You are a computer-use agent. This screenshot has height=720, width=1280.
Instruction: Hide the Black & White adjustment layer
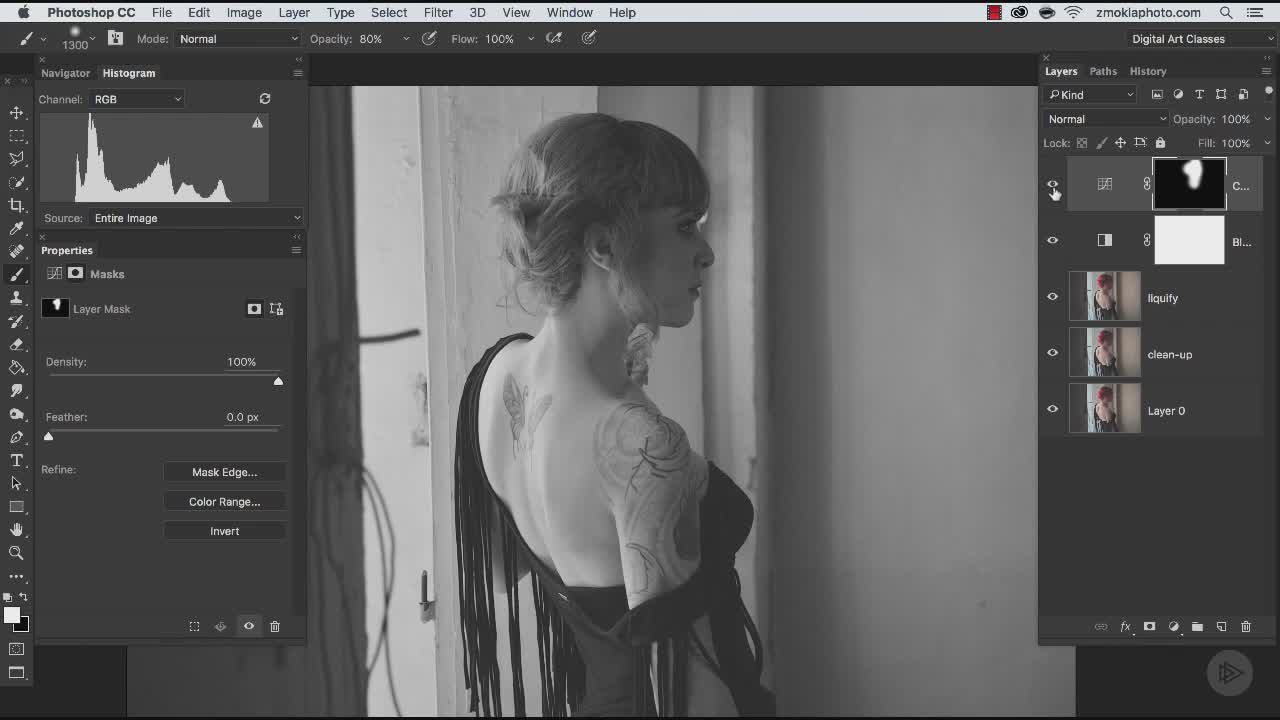(1052, 240)
